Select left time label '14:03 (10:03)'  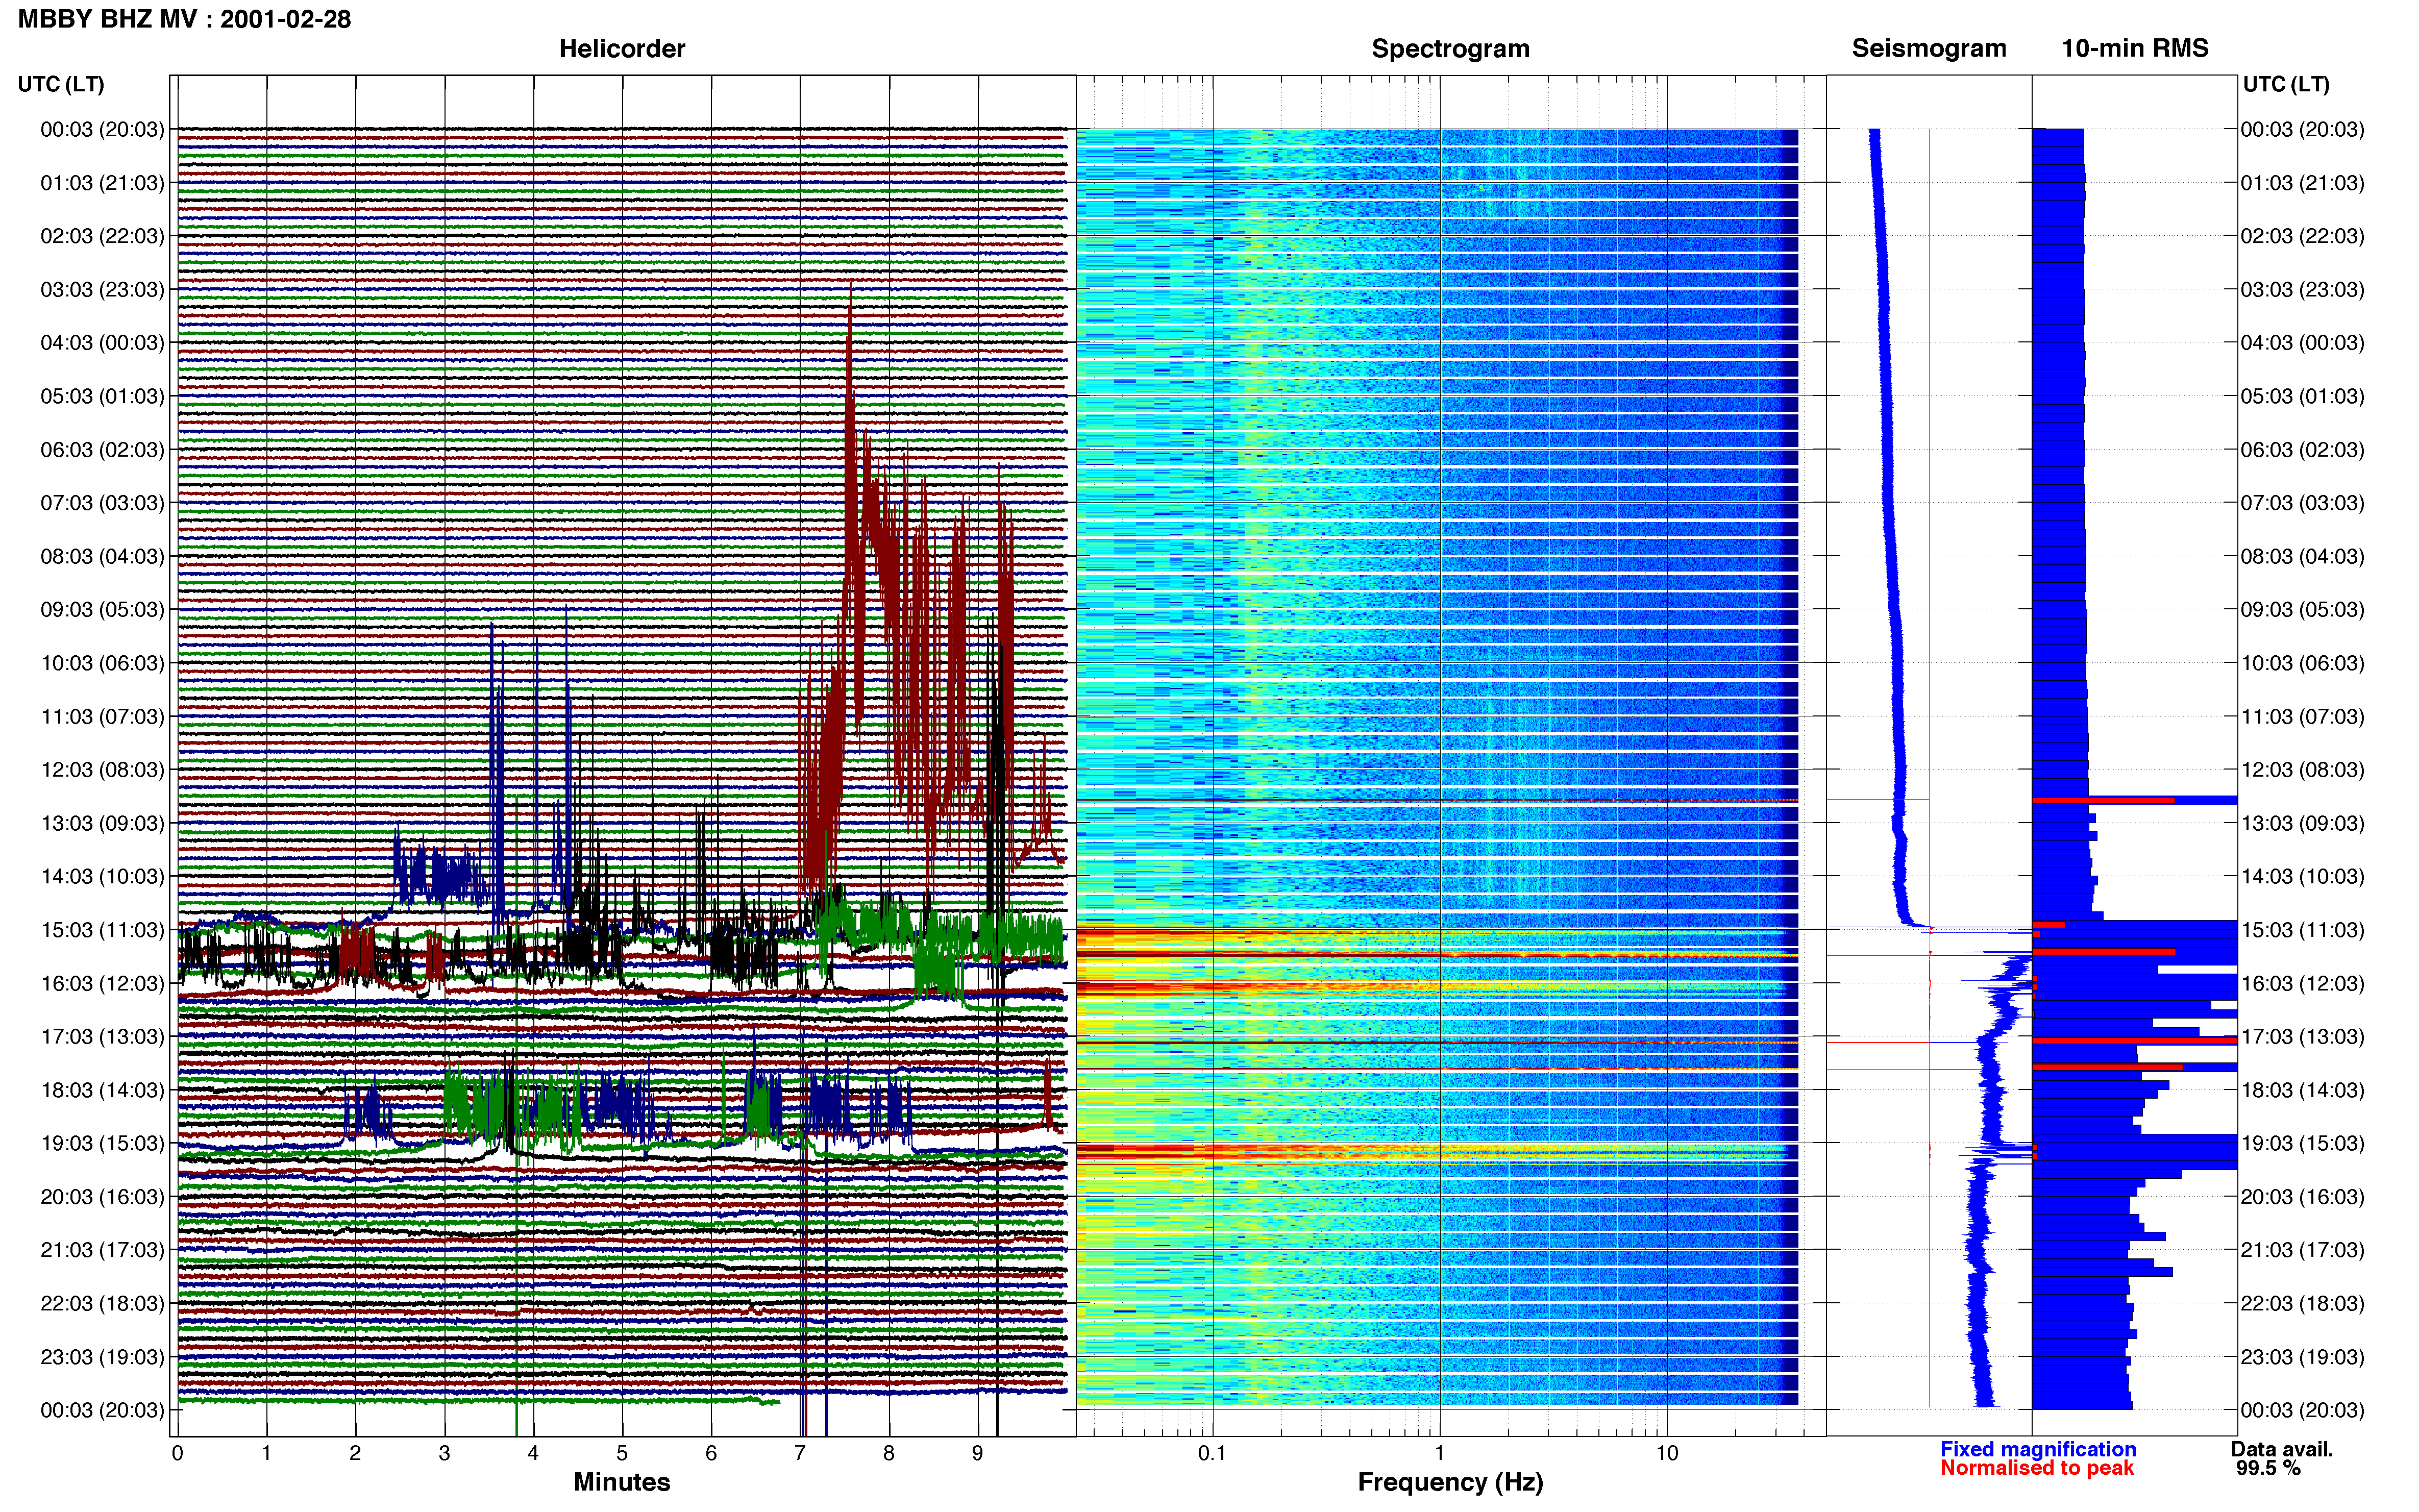pos(102,877)
